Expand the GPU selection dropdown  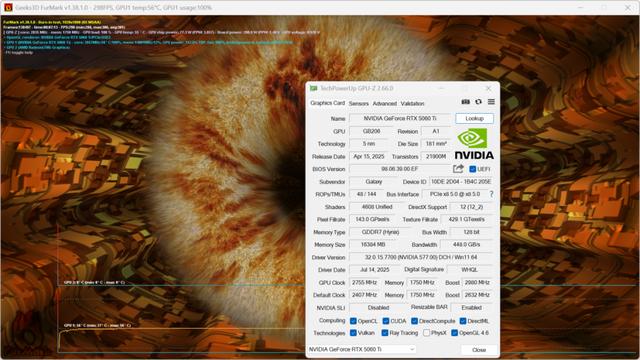[362, 349]
